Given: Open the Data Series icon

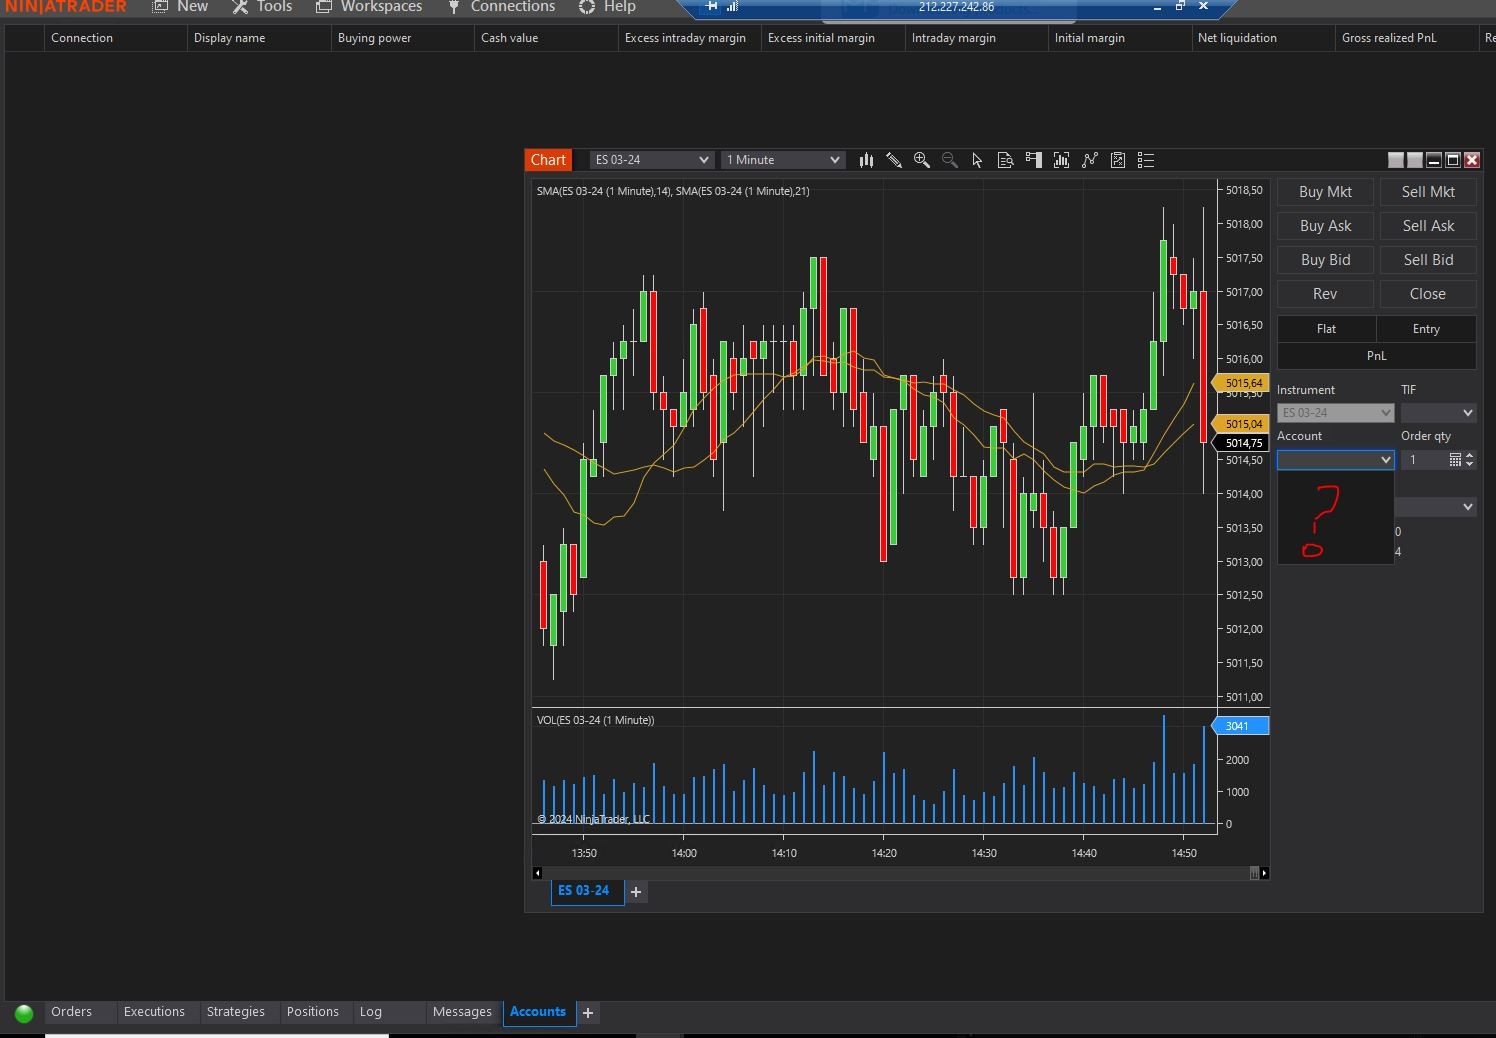Looking at the screenshot, I should coord(1062,160).
